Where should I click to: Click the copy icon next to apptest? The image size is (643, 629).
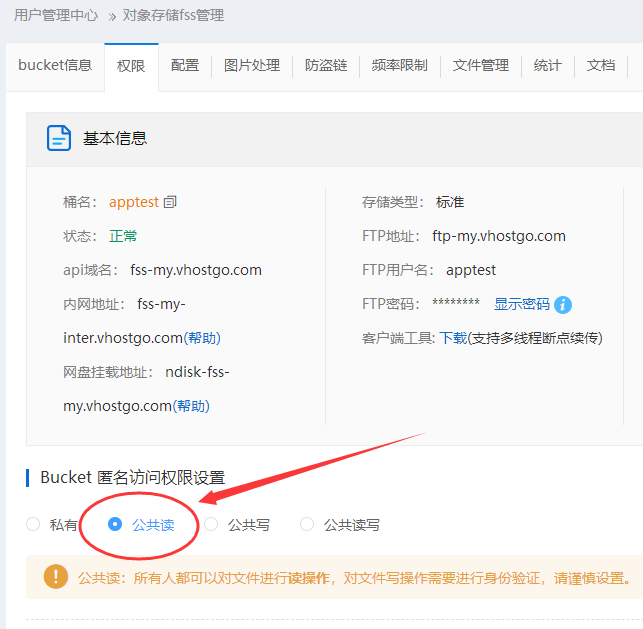pyautogui.click(x=170, y=202)
